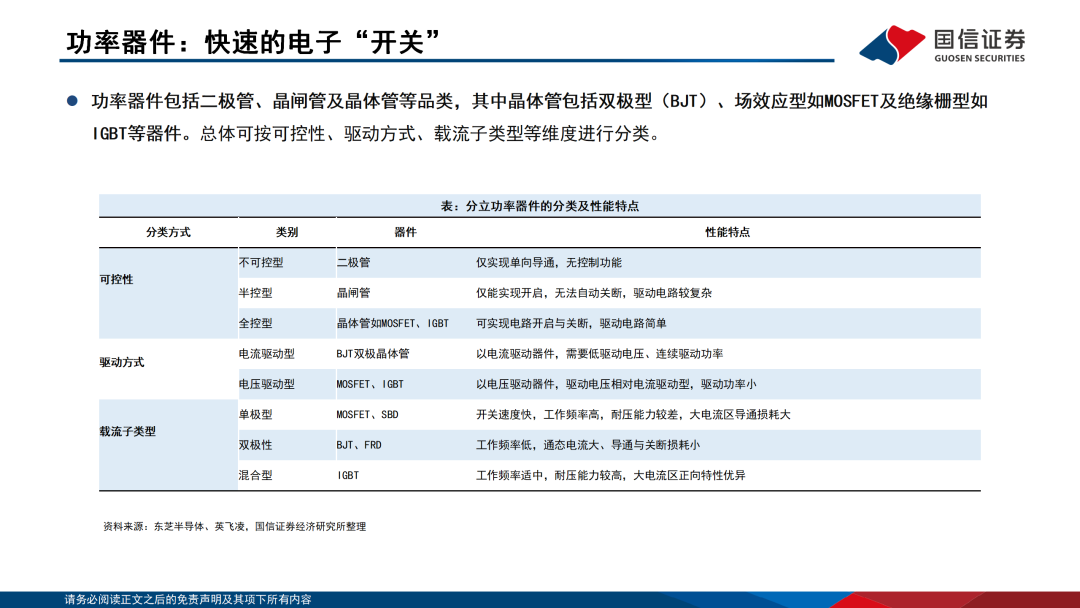
Task: Click the 器件 column header
Action: 405,233
